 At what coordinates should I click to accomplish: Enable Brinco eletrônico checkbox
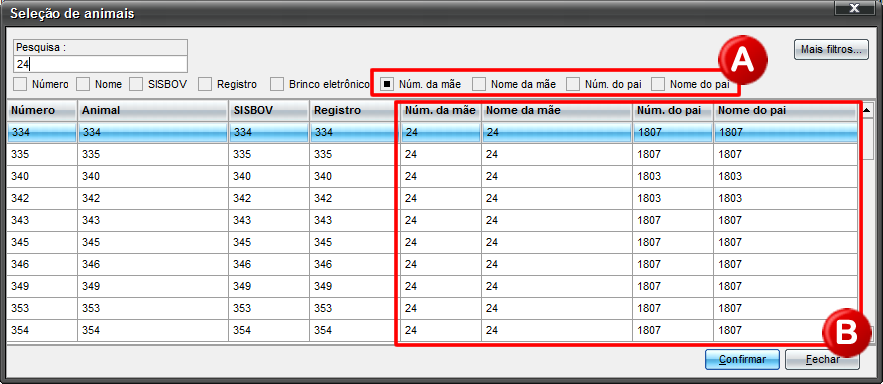[x=277, y=84]
